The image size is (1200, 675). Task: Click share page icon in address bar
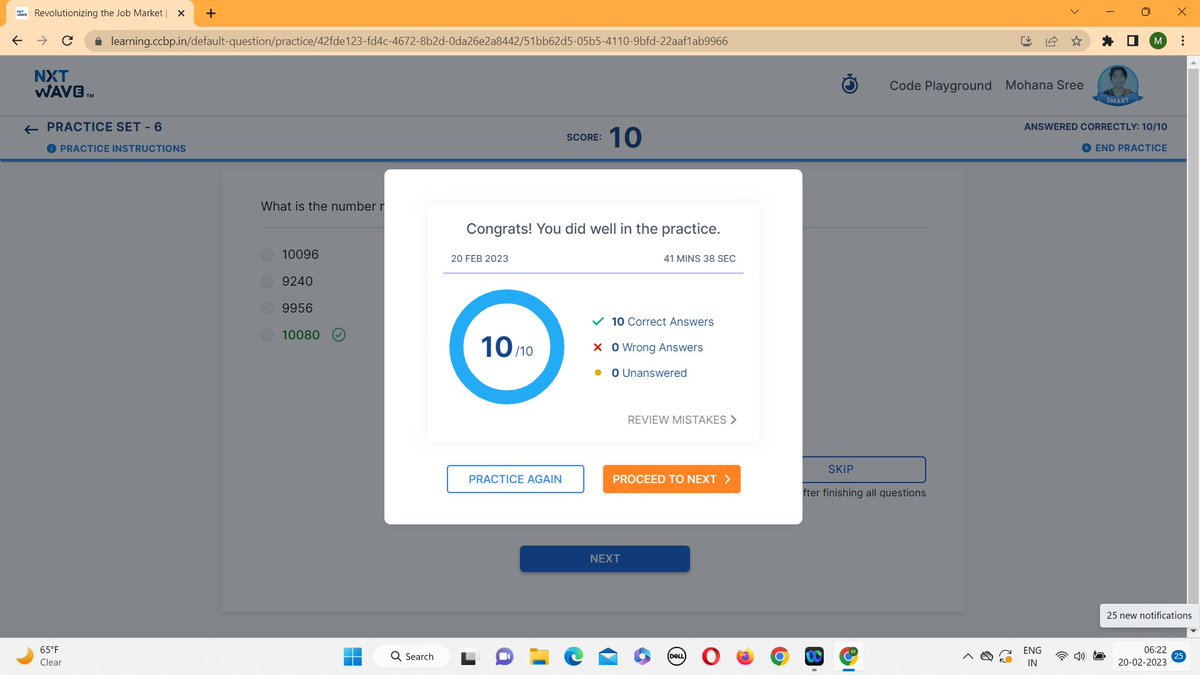click(x=1052, y=41)
